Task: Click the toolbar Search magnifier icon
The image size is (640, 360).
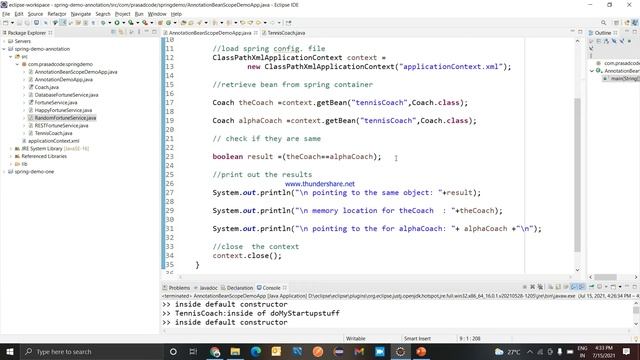Action: (x=603, y=23)
